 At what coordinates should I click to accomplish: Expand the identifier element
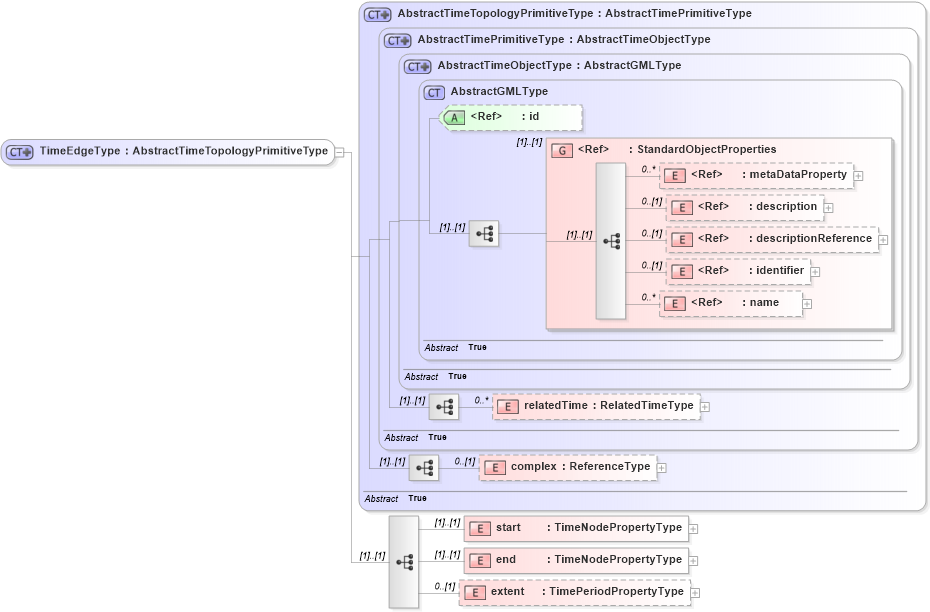pos(816,272)
